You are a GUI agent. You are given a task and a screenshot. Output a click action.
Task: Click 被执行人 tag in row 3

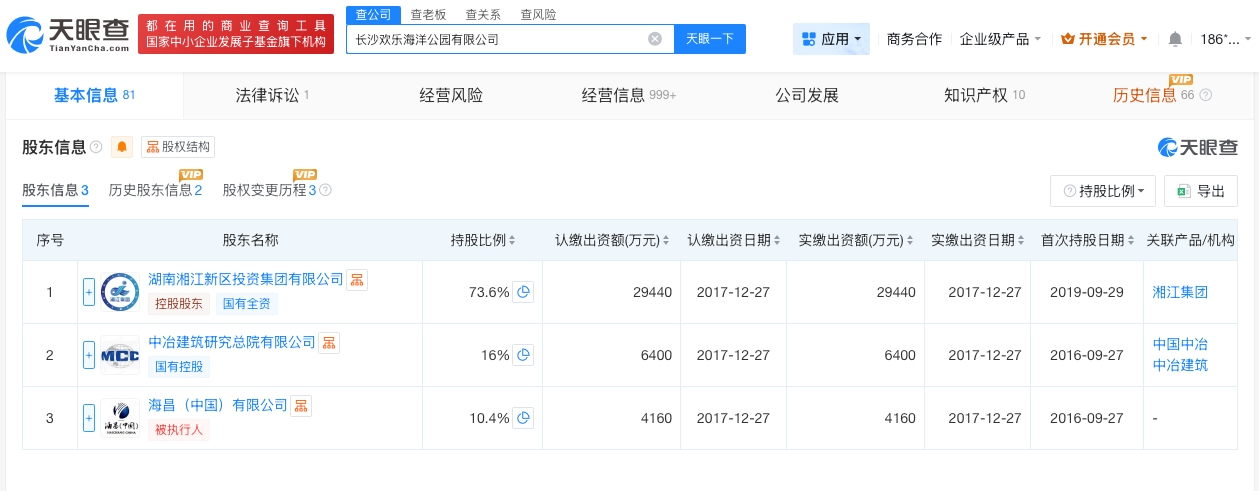coord(179,430)
